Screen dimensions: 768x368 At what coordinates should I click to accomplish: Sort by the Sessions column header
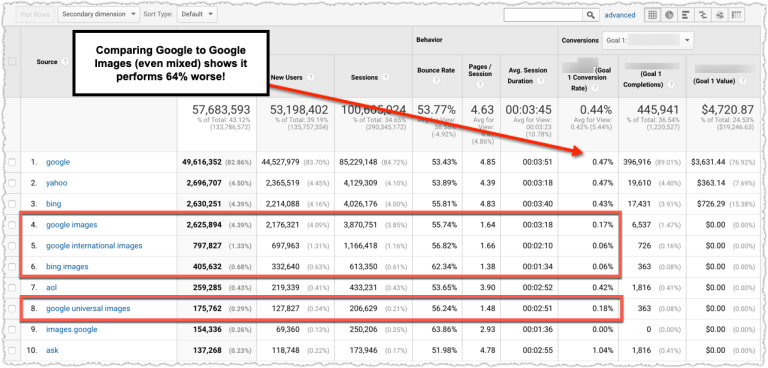(364, 77)
